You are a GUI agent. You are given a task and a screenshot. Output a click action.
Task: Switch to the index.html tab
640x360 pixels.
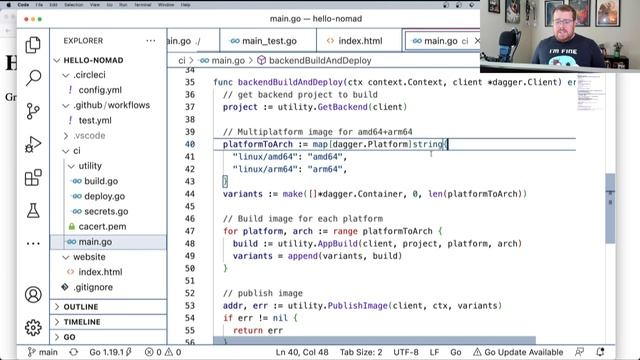point(359,41)
